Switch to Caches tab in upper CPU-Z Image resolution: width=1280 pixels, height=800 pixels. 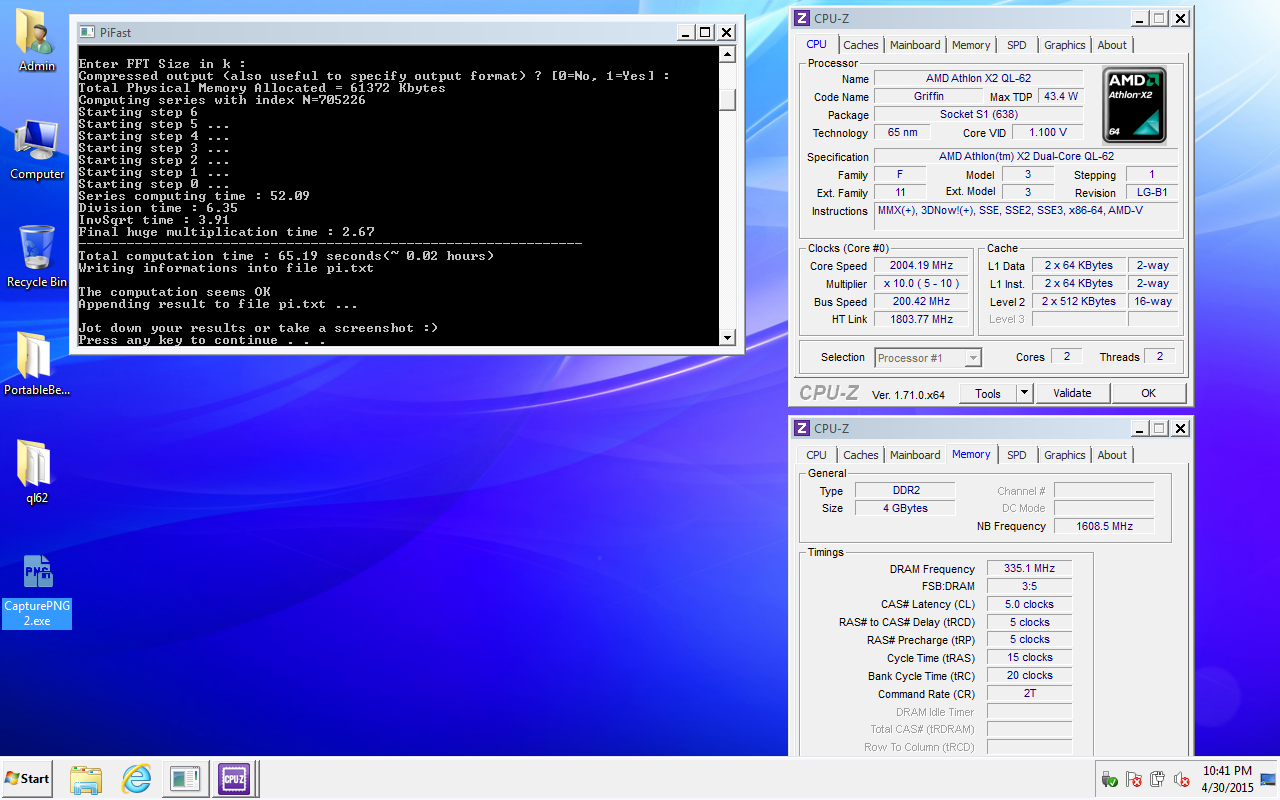point(861,45)
